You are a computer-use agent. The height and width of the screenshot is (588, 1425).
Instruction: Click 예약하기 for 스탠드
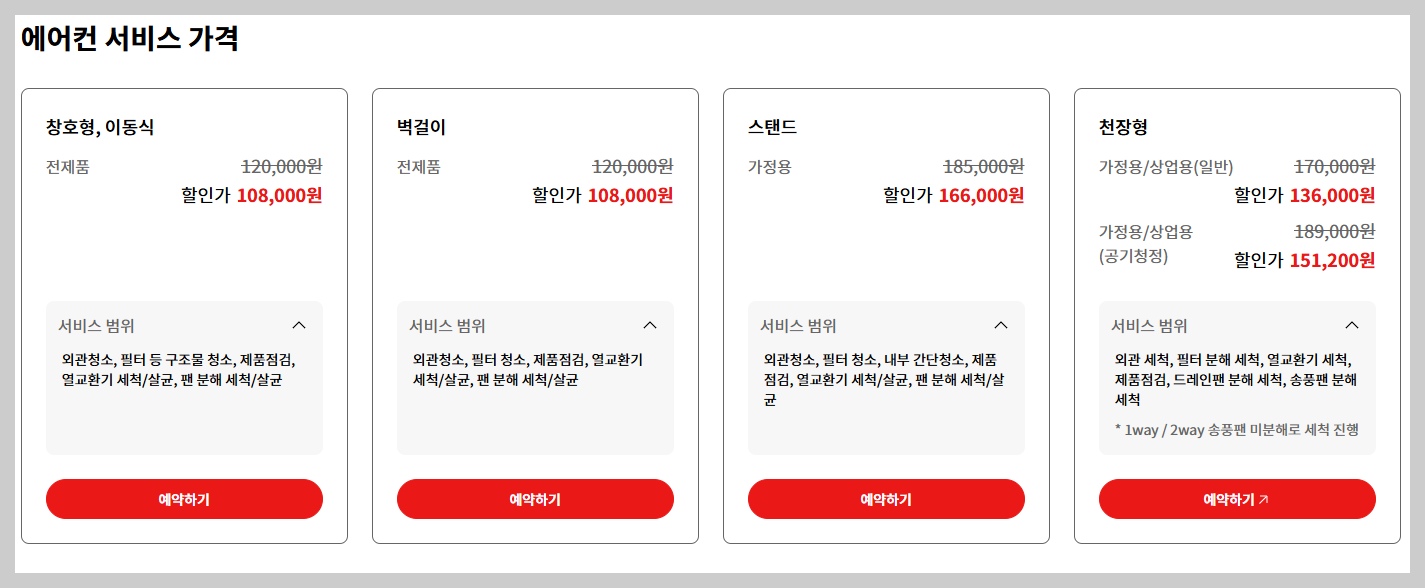click(x=886, y=497)
